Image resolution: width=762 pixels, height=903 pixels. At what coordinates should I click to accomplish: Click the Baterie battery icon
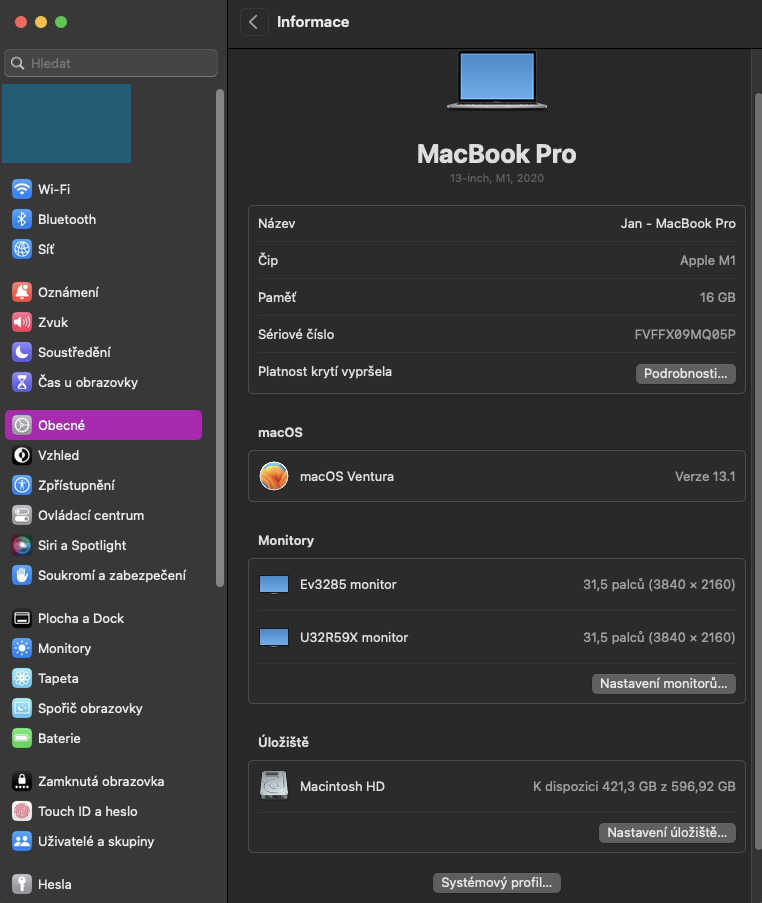tap(22, 738)
